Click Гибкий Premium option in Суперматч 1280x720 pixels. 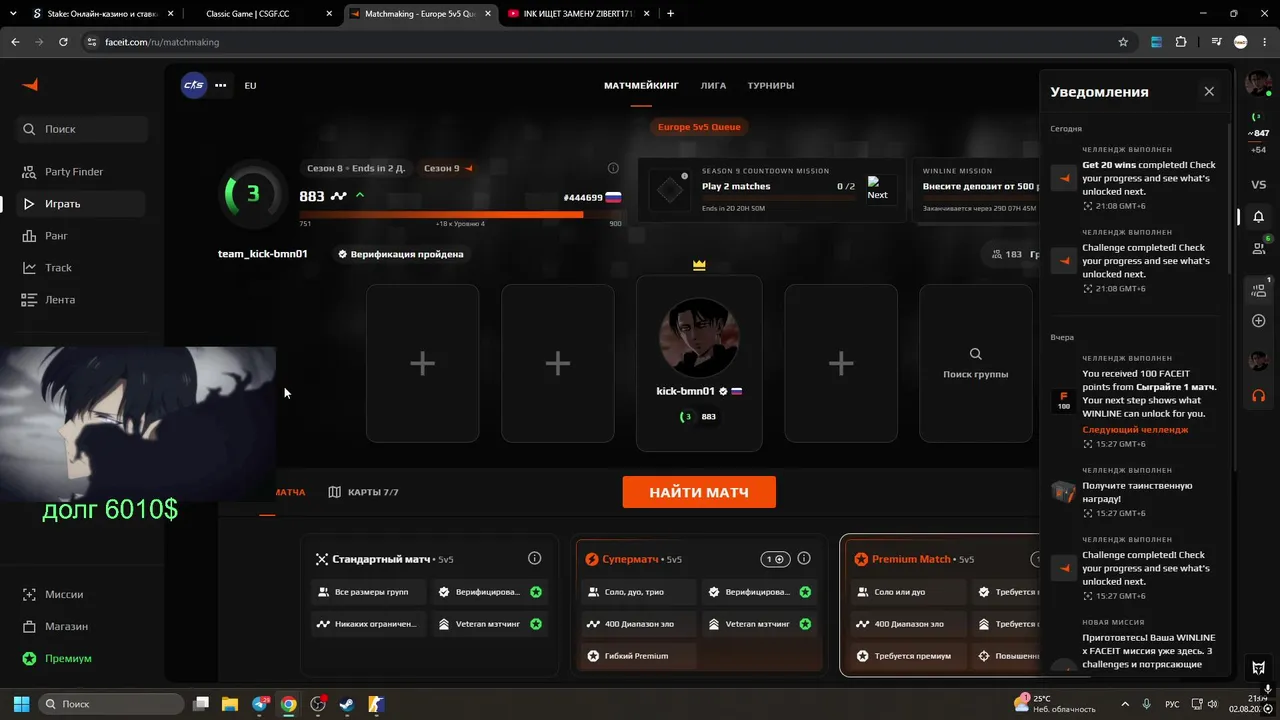tap(638, 656)
